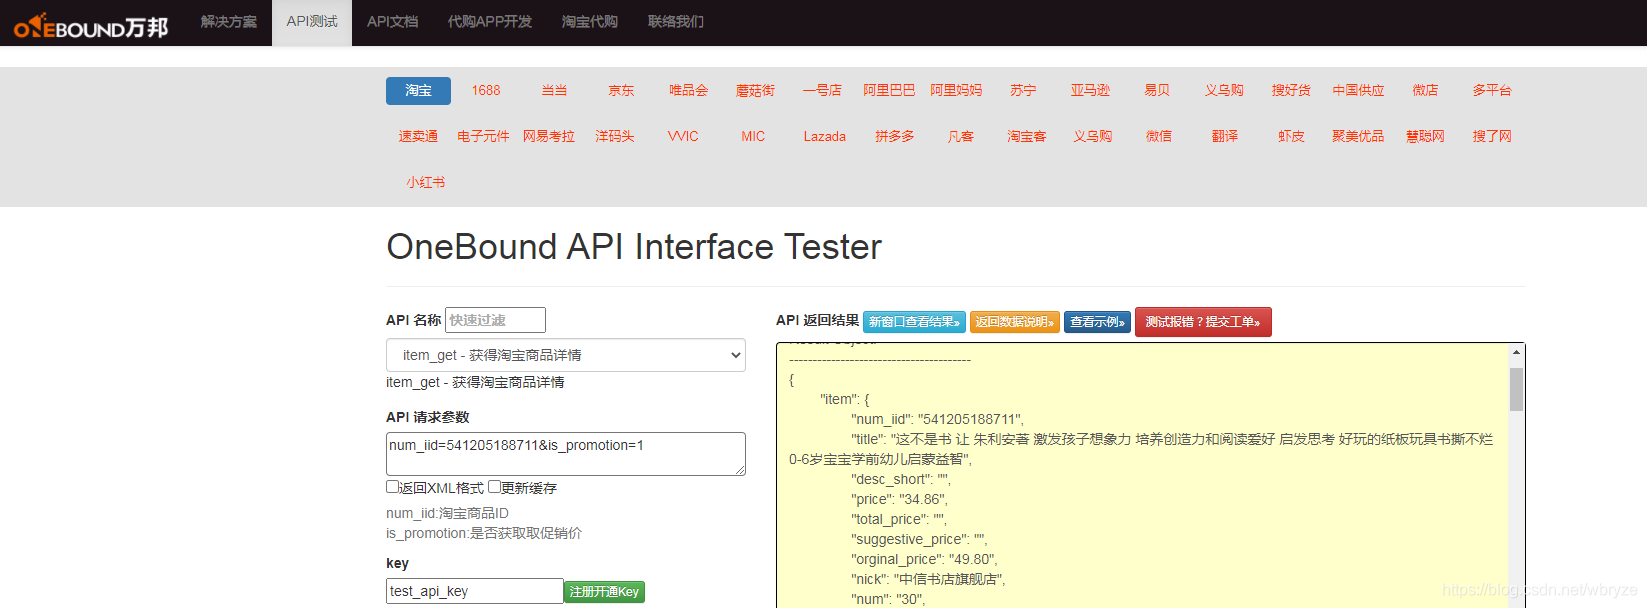Click the API request parameters textarea
Image resolution: width=1647 pixels, height=608 pixels.
coord(566,454)
